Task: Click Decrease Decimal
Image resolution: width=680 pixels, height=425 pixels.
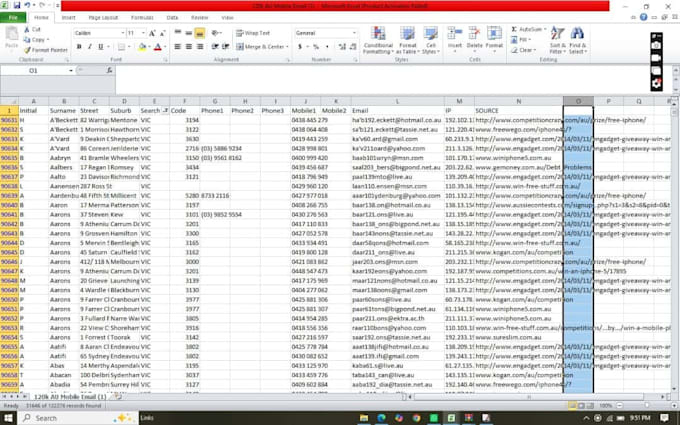Action: (x=353, y=46)
